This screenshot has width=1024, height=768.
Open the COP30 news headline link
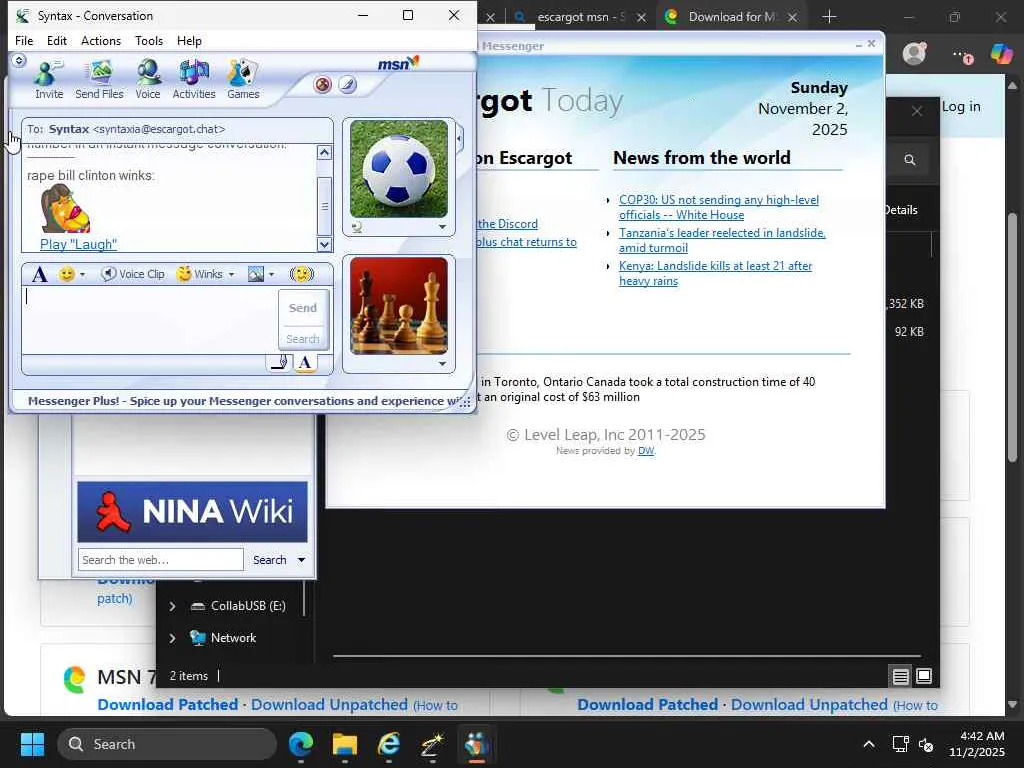coord(718,208)
